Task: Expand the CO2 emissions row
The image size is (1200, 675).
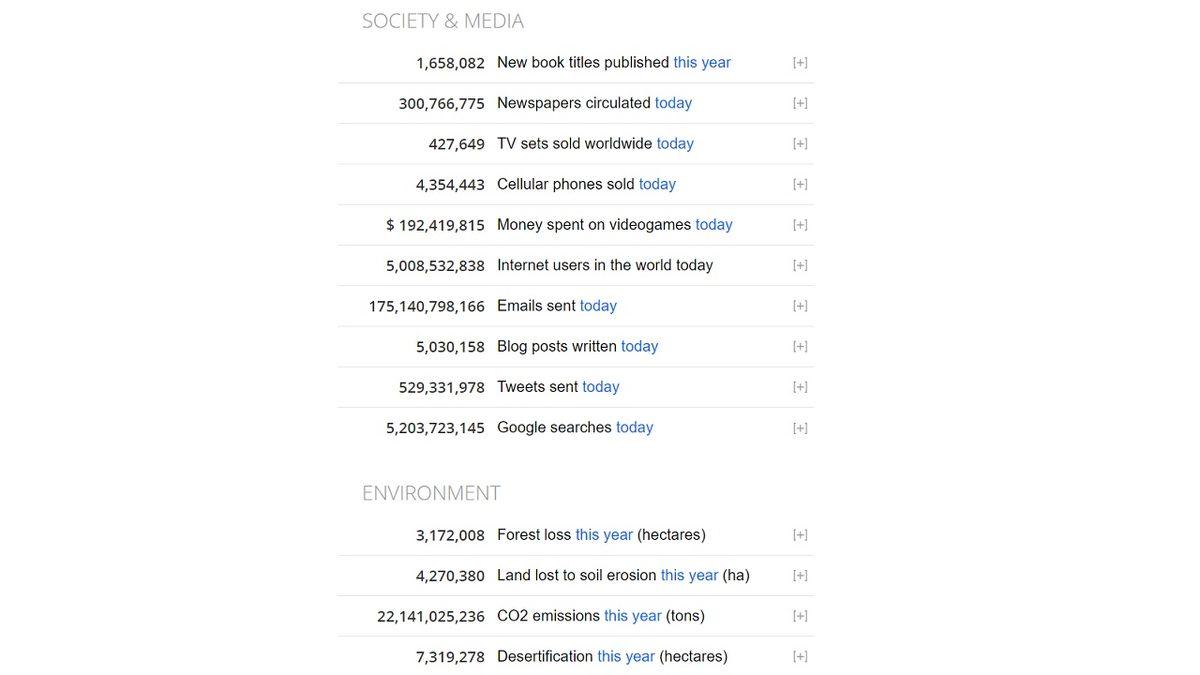Action: click(x=800, y=616)
